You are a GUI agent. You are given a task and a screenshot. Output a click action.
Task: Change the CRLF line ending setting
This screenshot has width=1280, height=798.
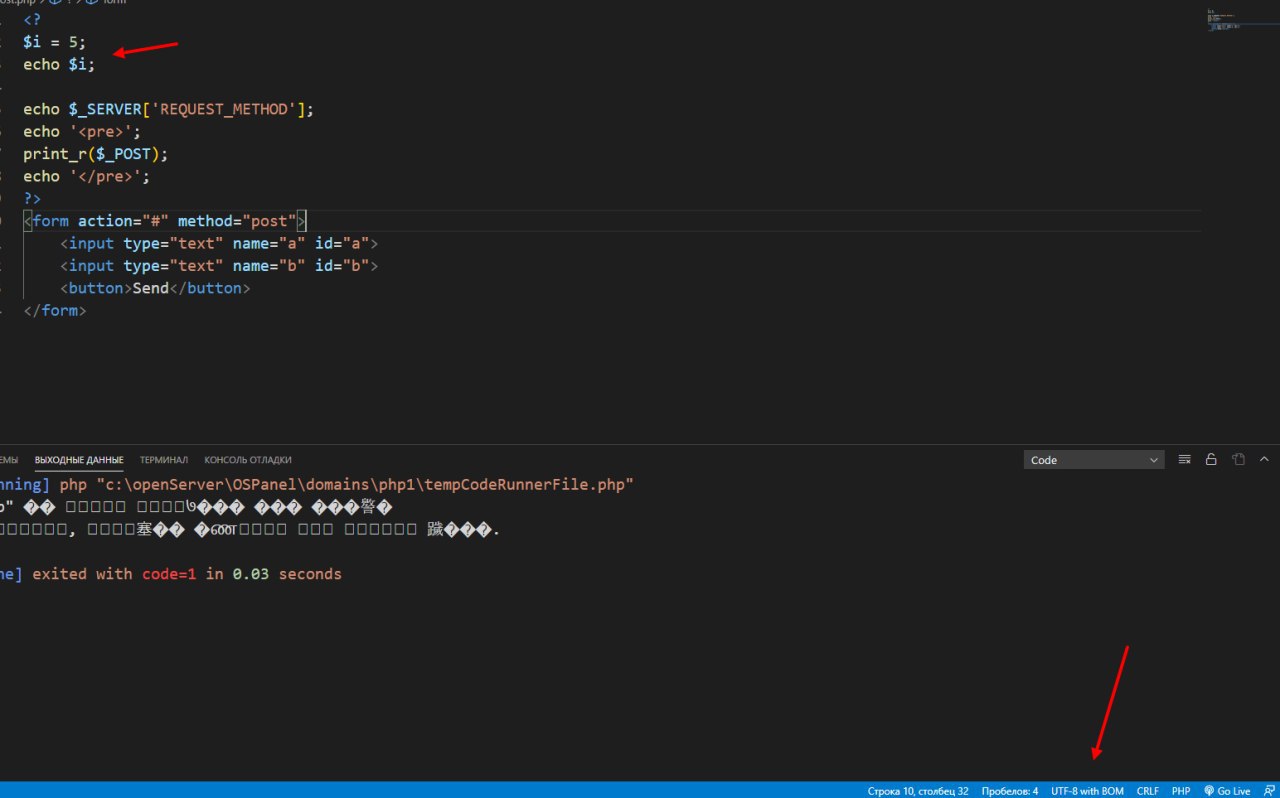(1148, 791)
